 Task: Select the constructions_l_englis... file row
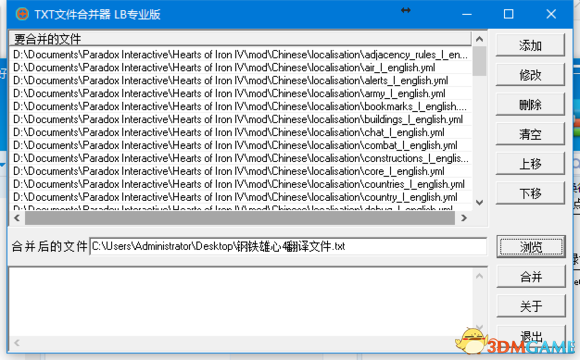point(240,158)
